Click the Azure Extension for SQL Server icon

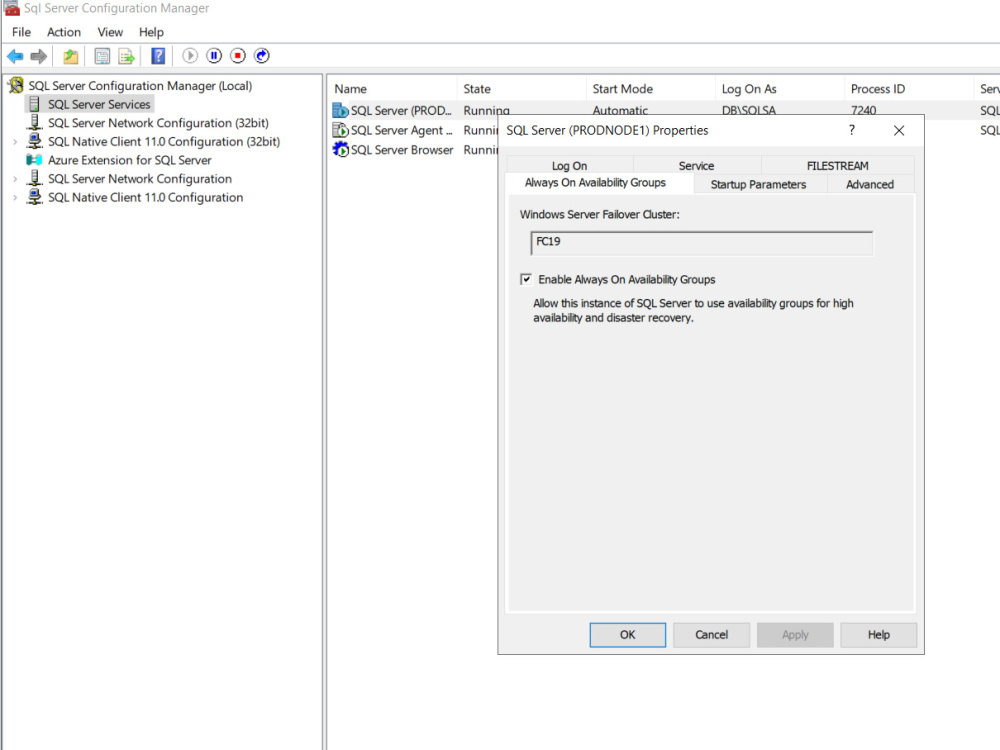(34, 160)
